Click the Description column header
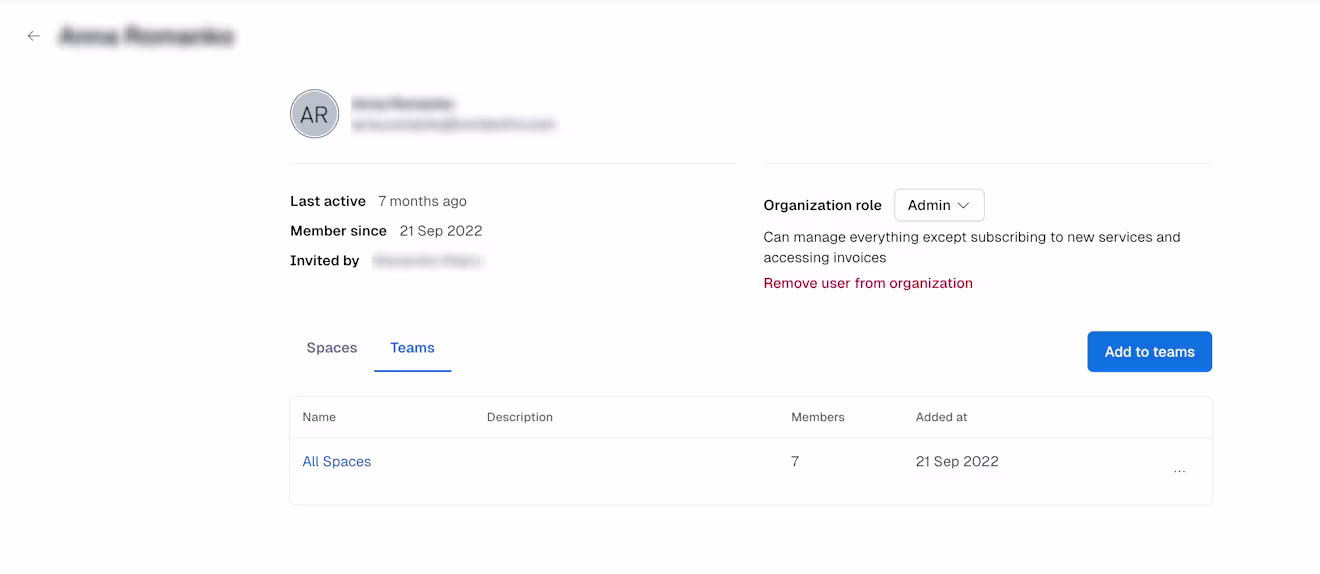This screenshot has height=574, width=1320. coord(520,417)
